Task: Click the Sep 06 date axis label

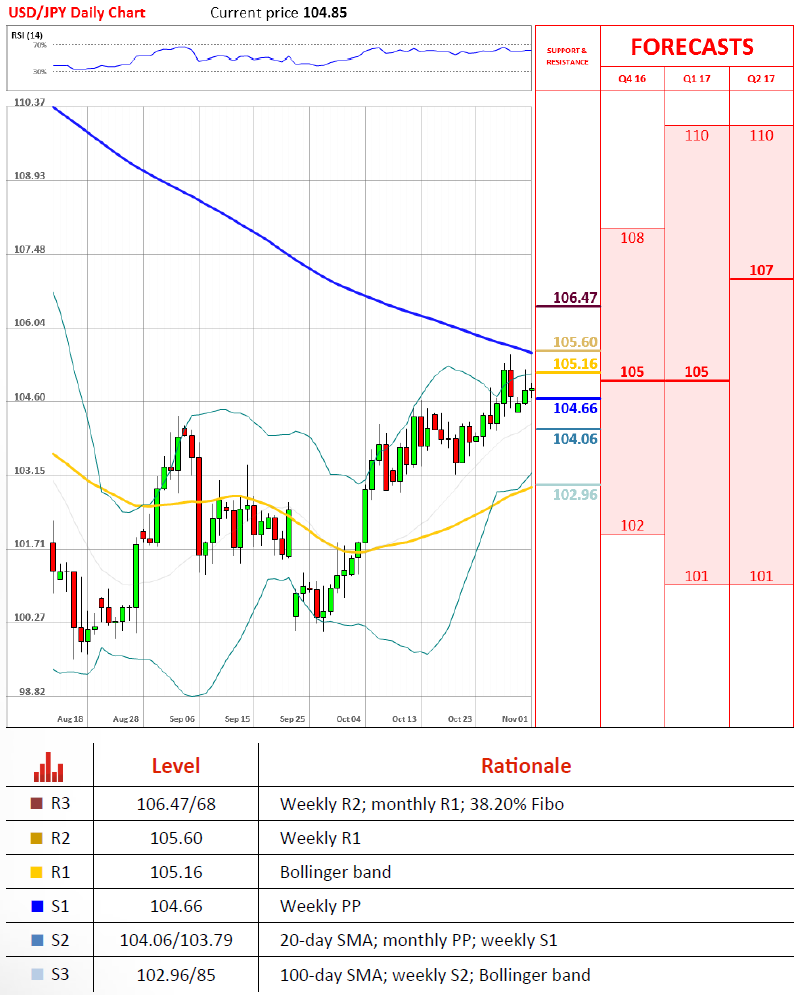Action: [182, 719]
